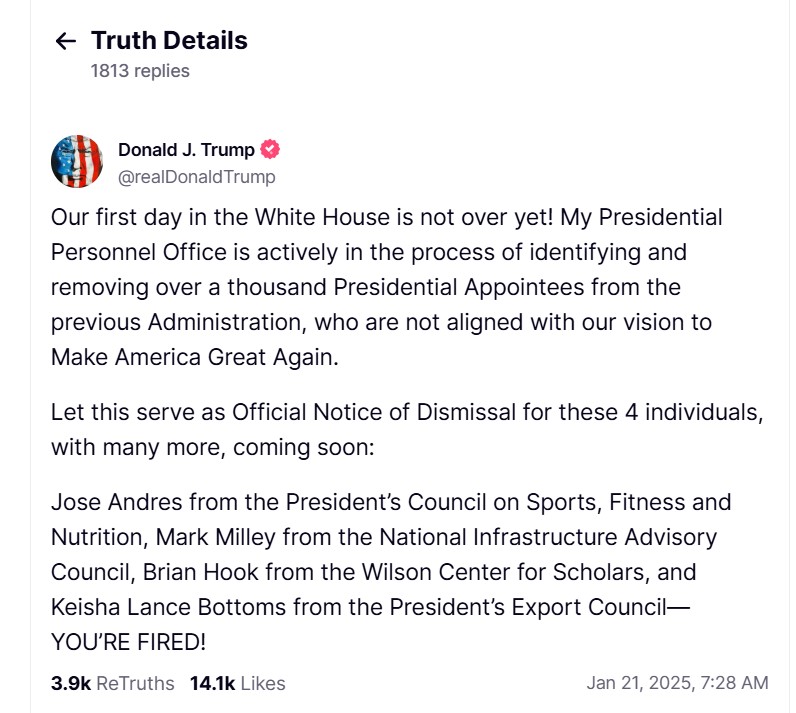This screenshot has height=713, width=796.
Task: Click the @realDonaldTrump handle
Action: [x=196, y=177]
